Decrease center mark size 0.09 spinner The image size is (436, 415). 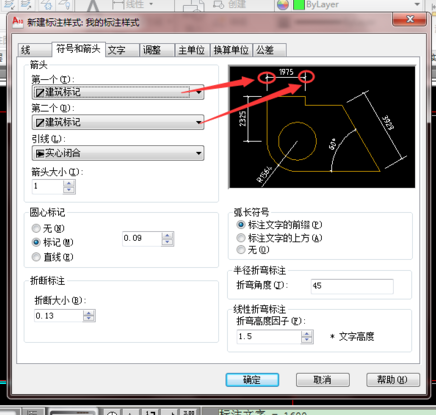[168, 242]
